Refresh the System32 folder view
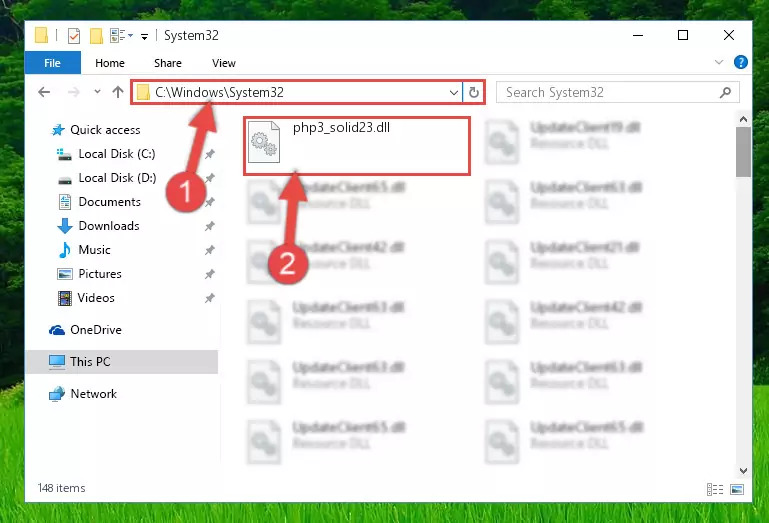This screenshot has width=769, height=523. 473,92
